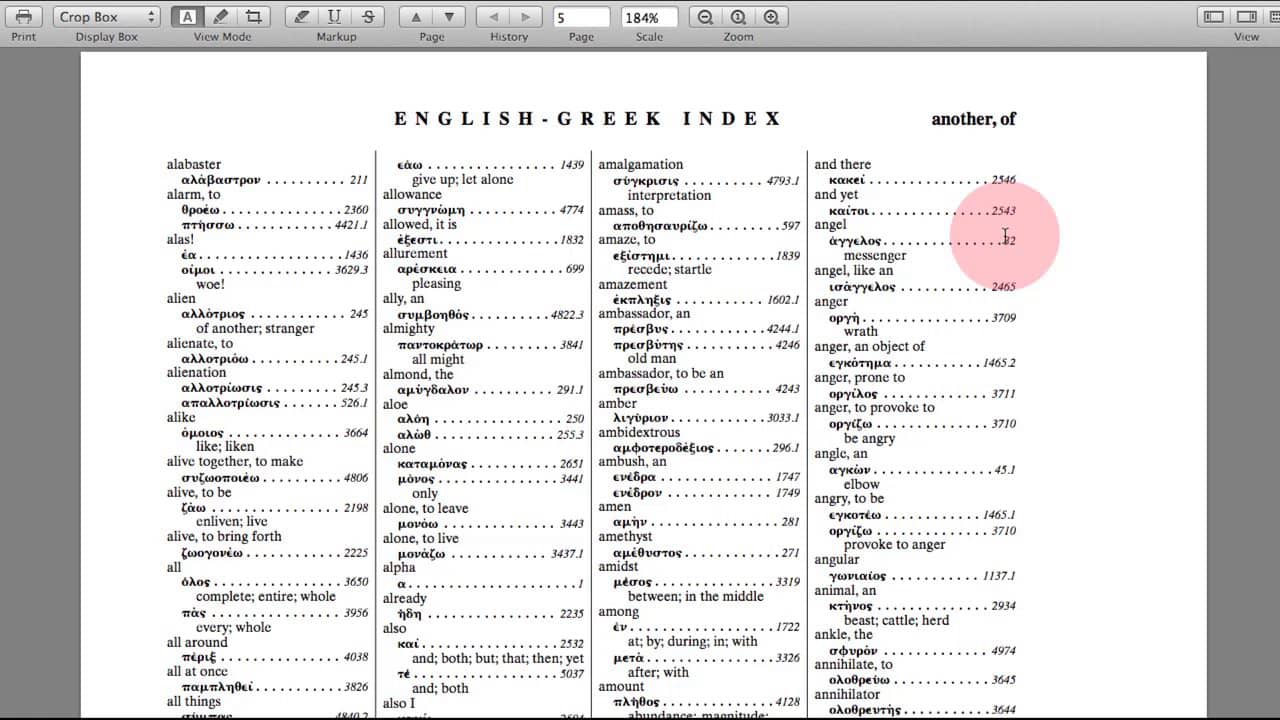The width and height of the screenshot is (1280, 720).
Task: Click the 'allowed, it is' entry
Action: click(x=419, y=225)
